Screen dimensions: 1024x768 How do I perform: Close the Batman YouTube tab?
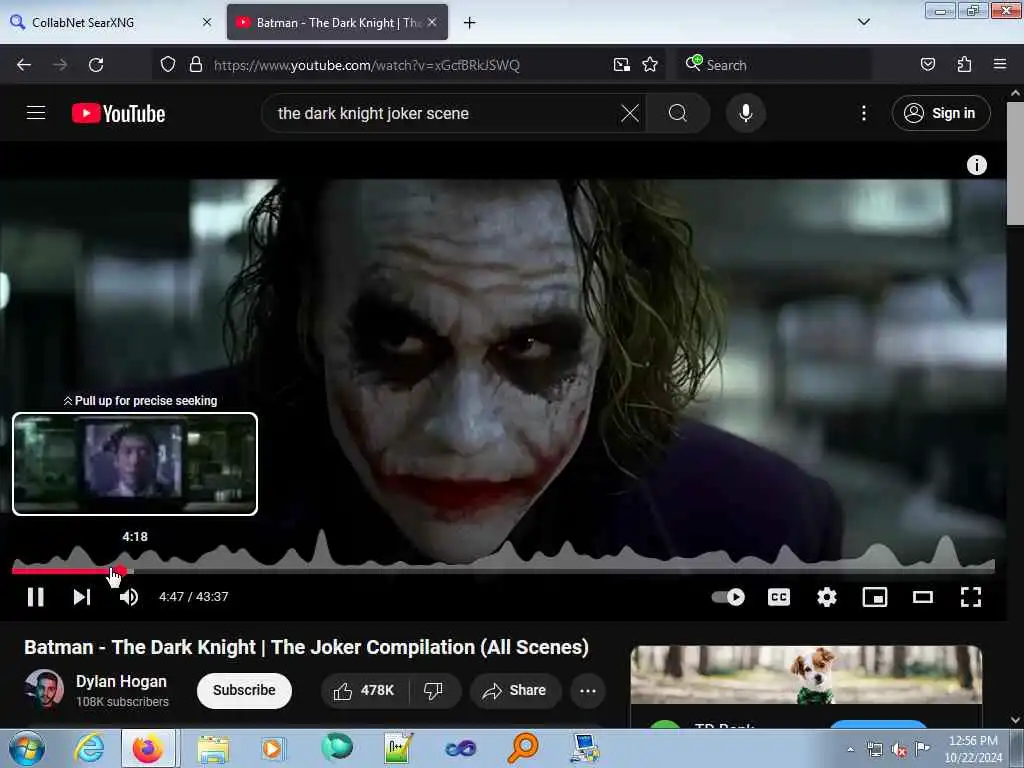(432, 22)
